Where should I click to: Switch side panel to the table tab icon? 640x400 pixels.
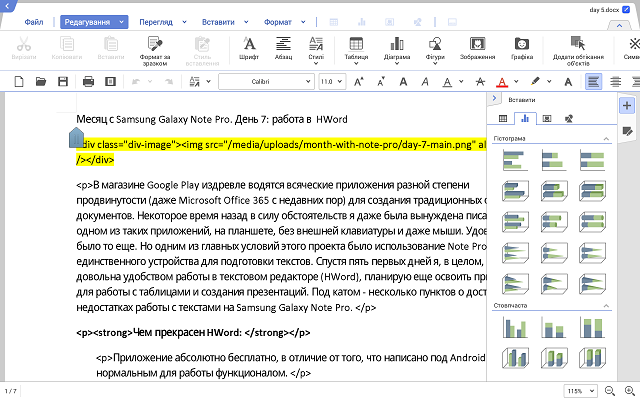(x=503, y=118)
